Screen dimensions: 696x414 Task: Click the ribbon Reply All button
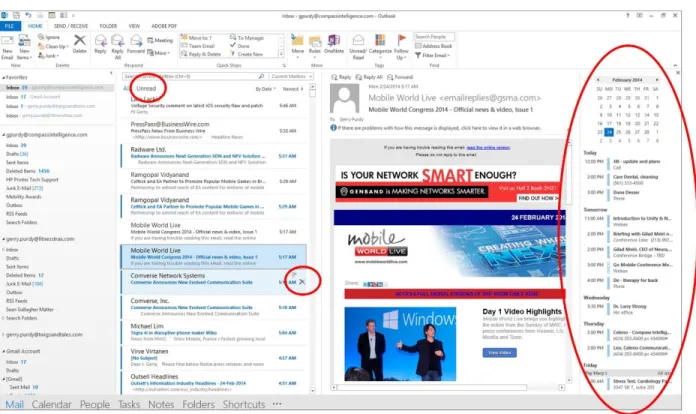[118, 46]
